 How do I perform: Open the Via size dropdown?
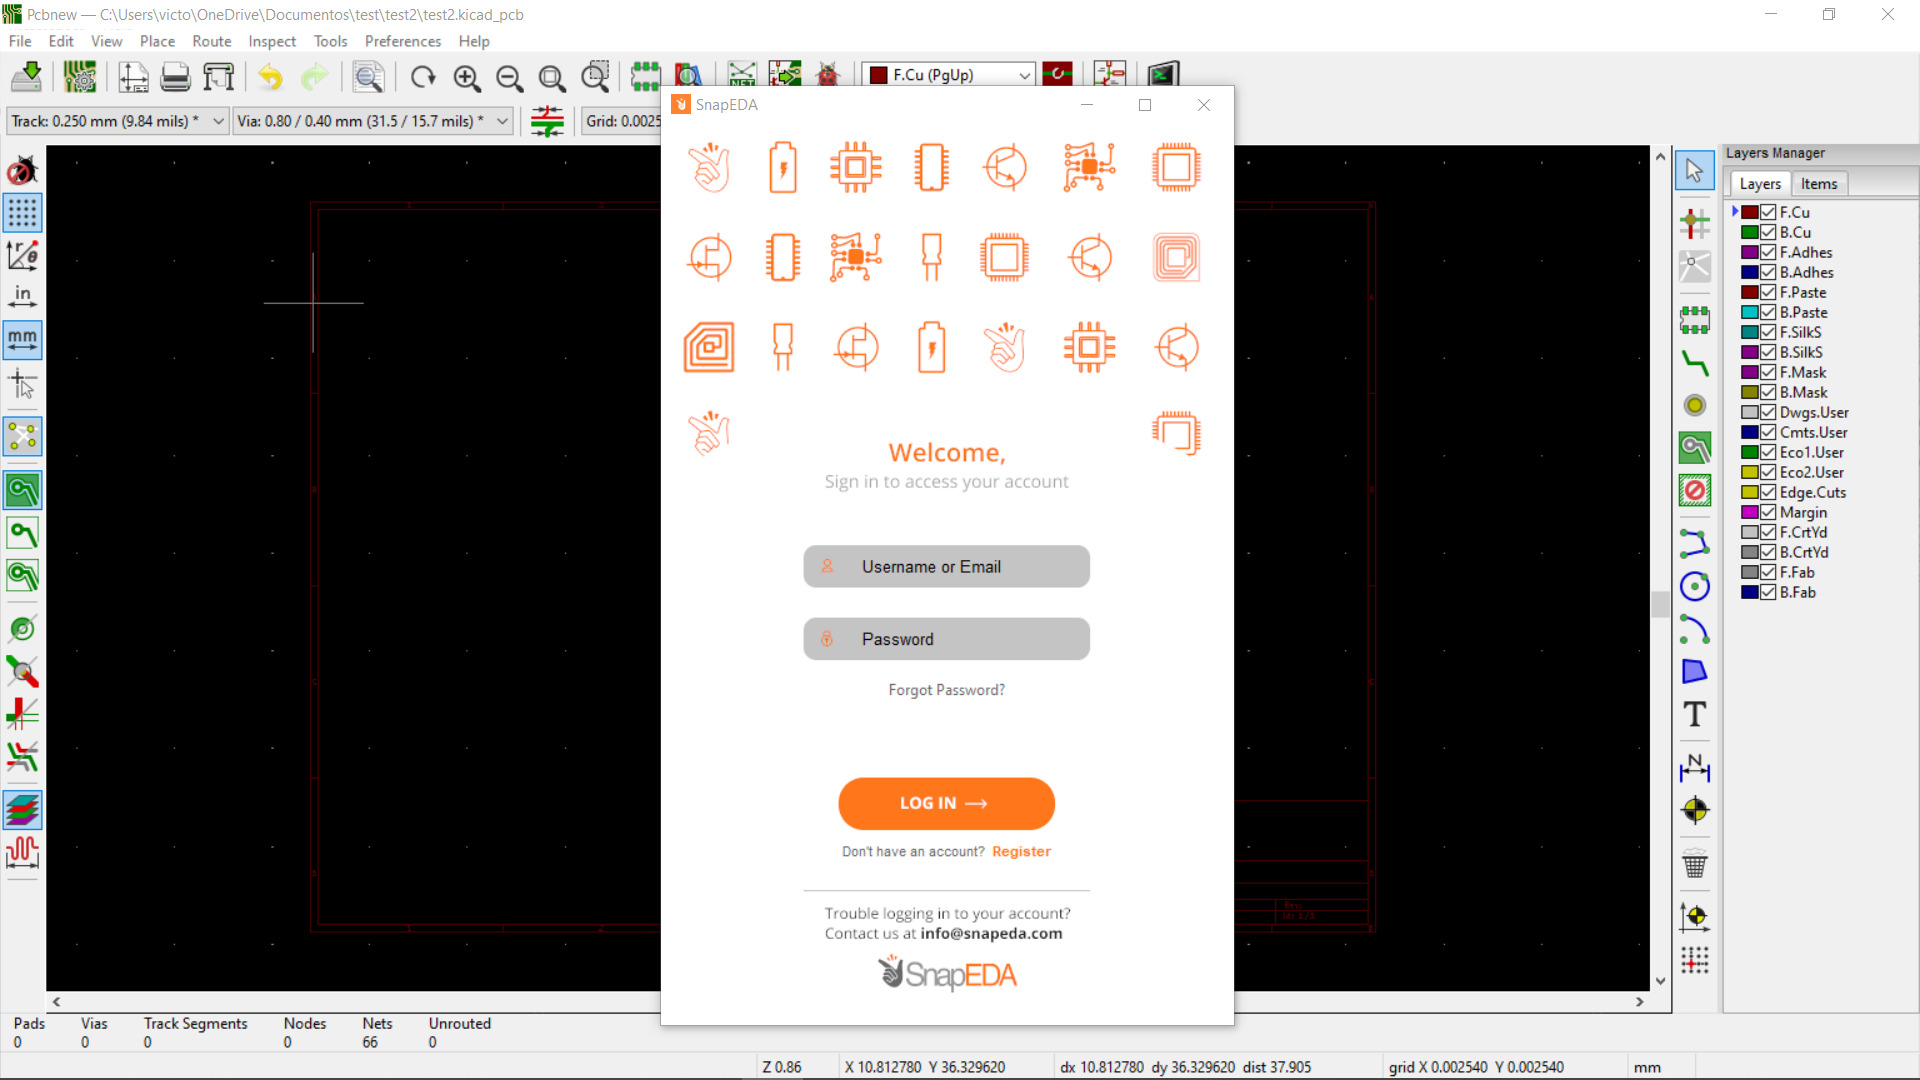pos(373,121)
